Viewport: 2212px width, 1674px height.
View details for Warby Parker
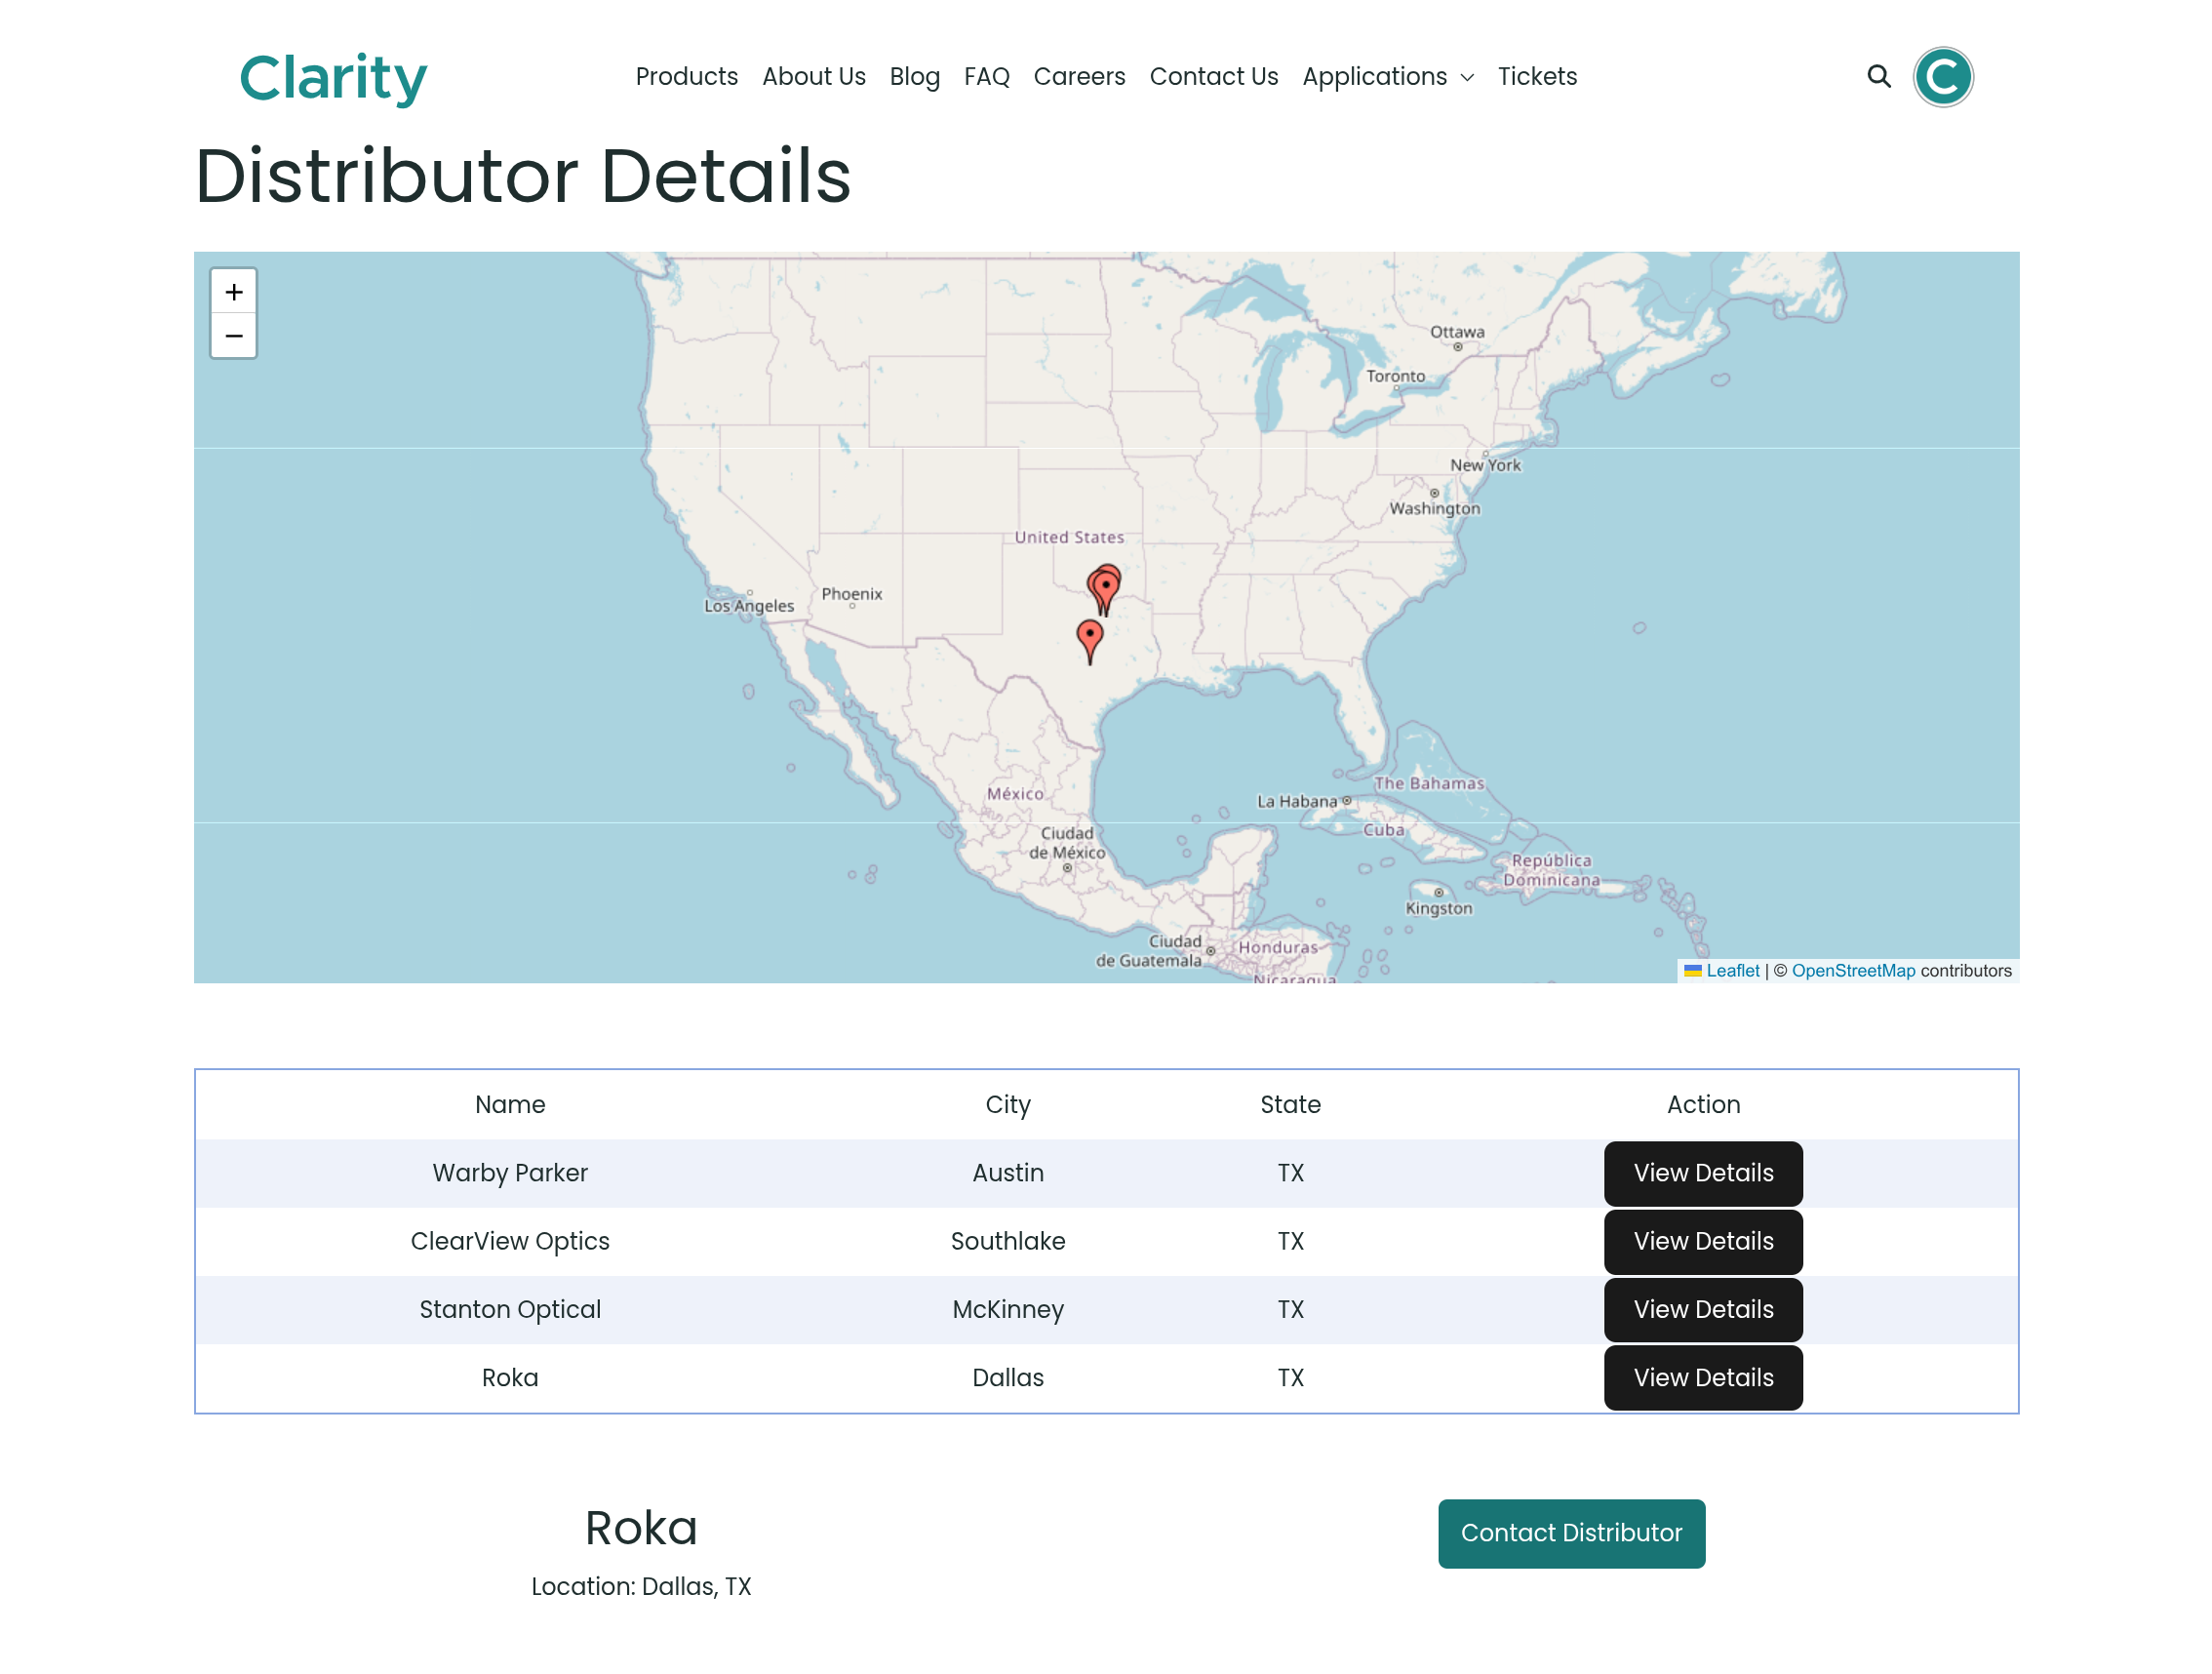click(1702, 1172)
